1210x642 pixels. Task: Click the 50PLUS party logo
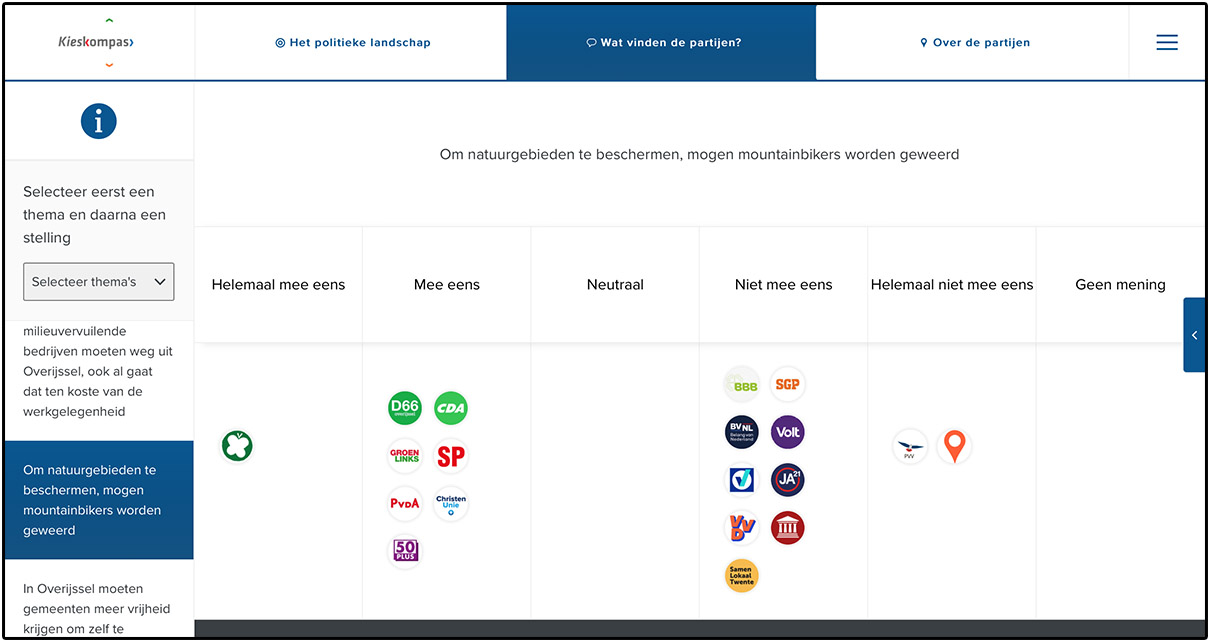pyautogui.click(x=405, y=550)
